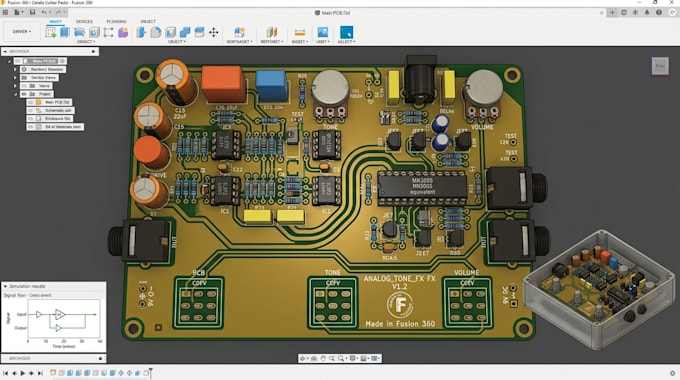Undo the last action arrow
Viewport: 680px width, 380px height.
coord(44,13)
